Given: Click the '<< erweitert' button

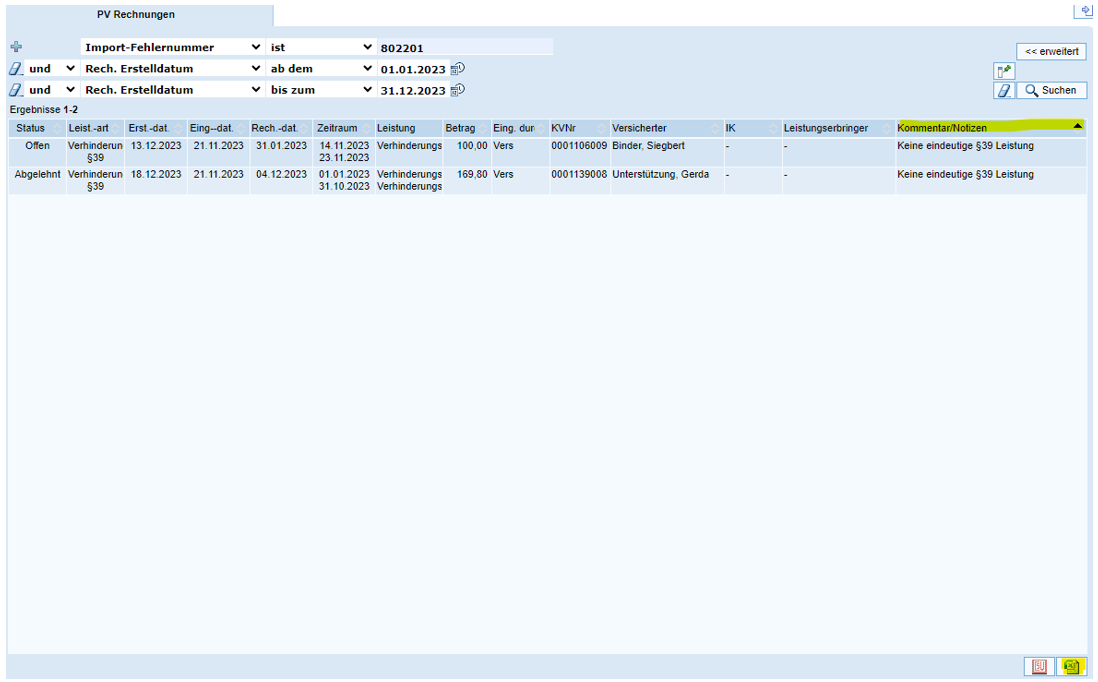Looking at the screenshot, I should click(1051, 51).
